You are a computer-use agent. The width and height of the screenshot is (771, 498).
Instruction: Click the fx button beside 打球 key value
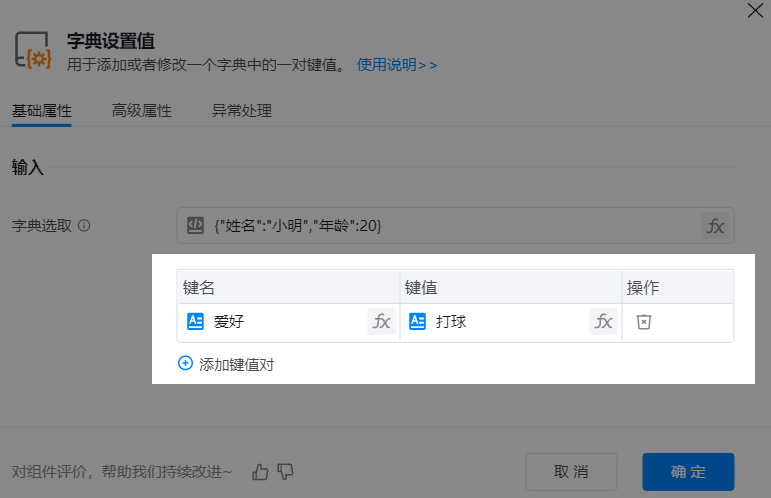tap(603, 322)
